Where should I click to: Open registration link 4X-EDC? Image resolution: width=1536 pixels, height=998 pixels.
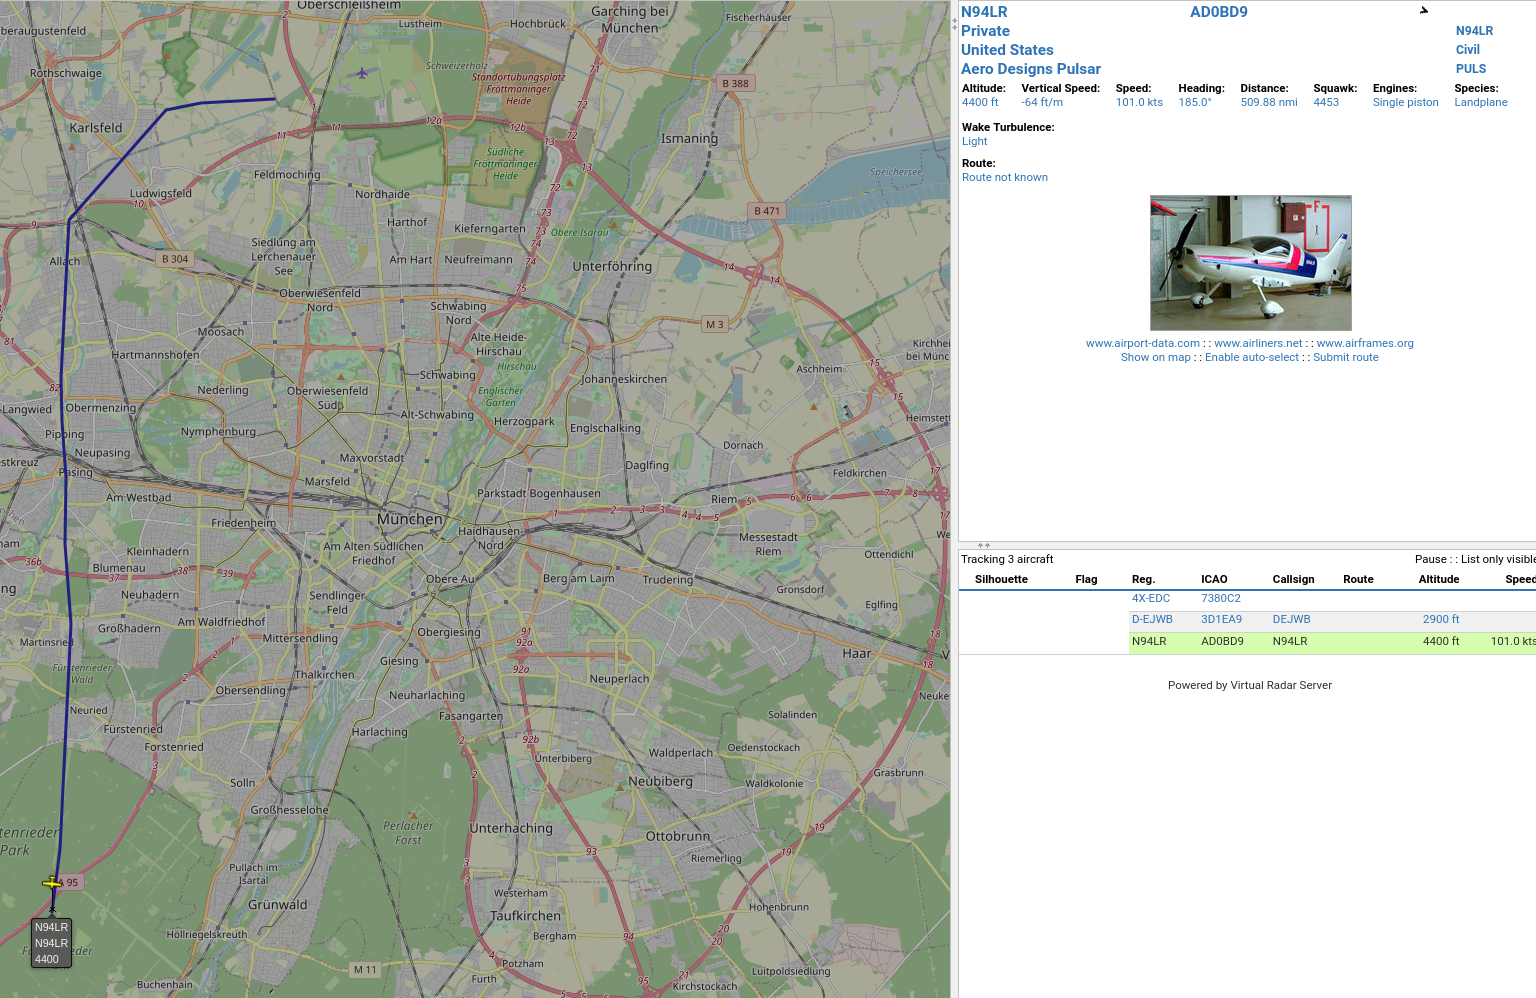(1150, 598)
